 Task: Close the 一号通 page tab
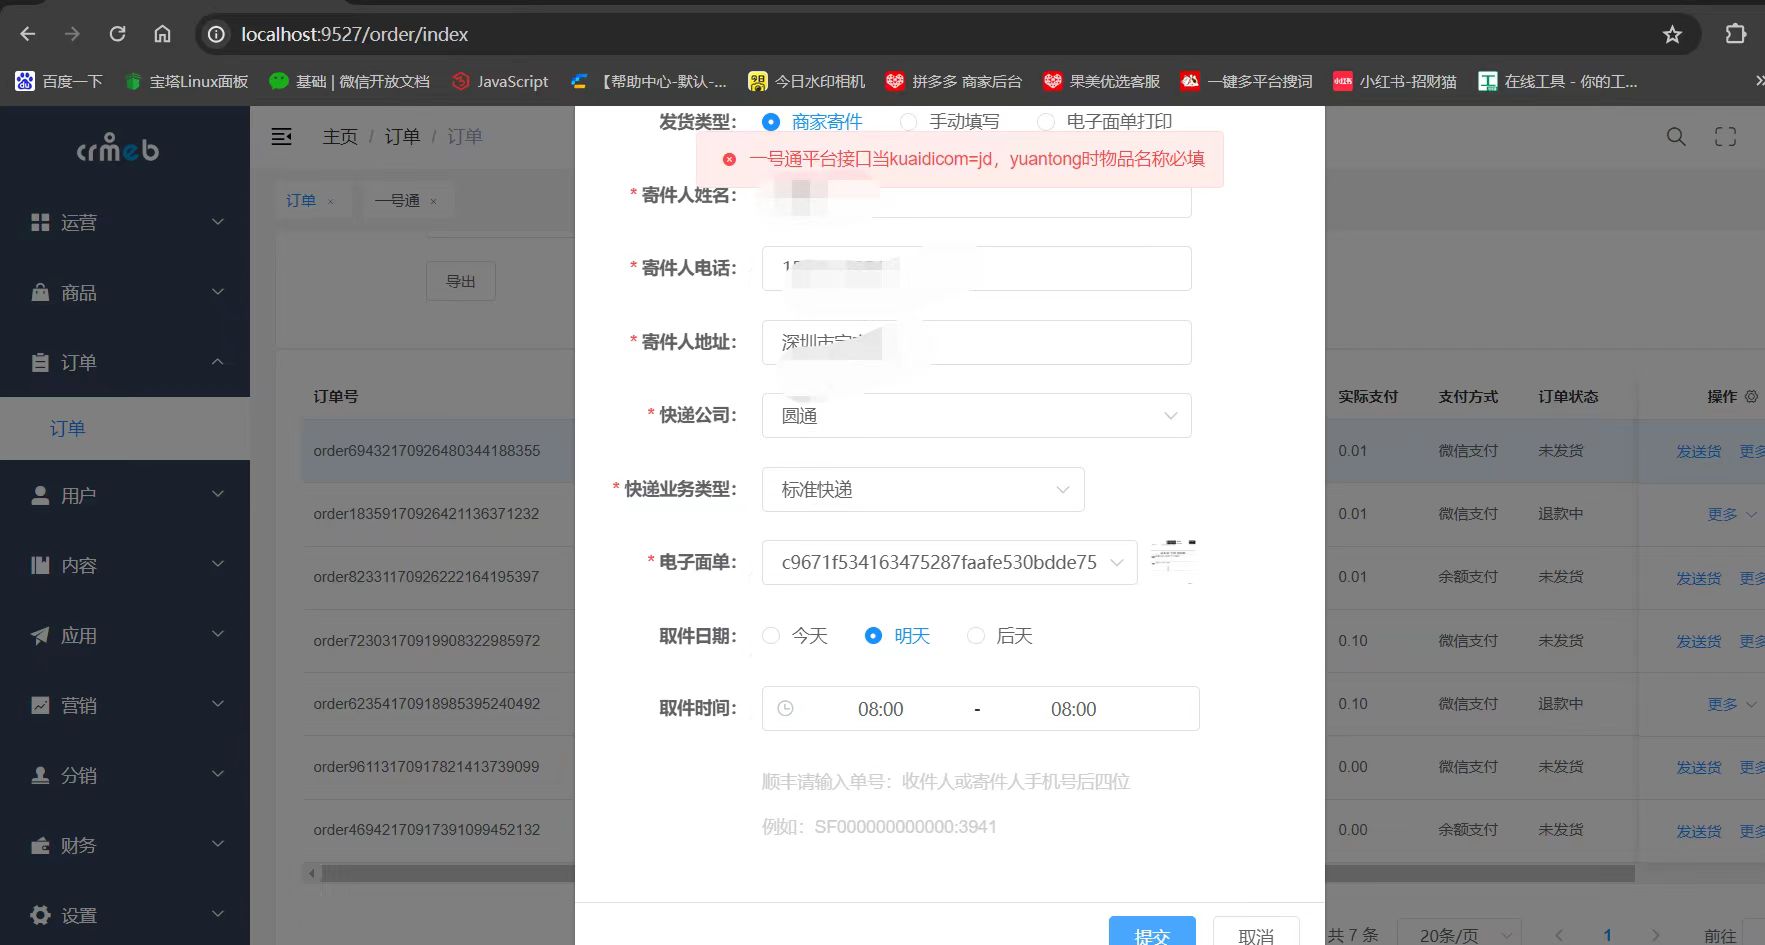[x=433, y=201]
